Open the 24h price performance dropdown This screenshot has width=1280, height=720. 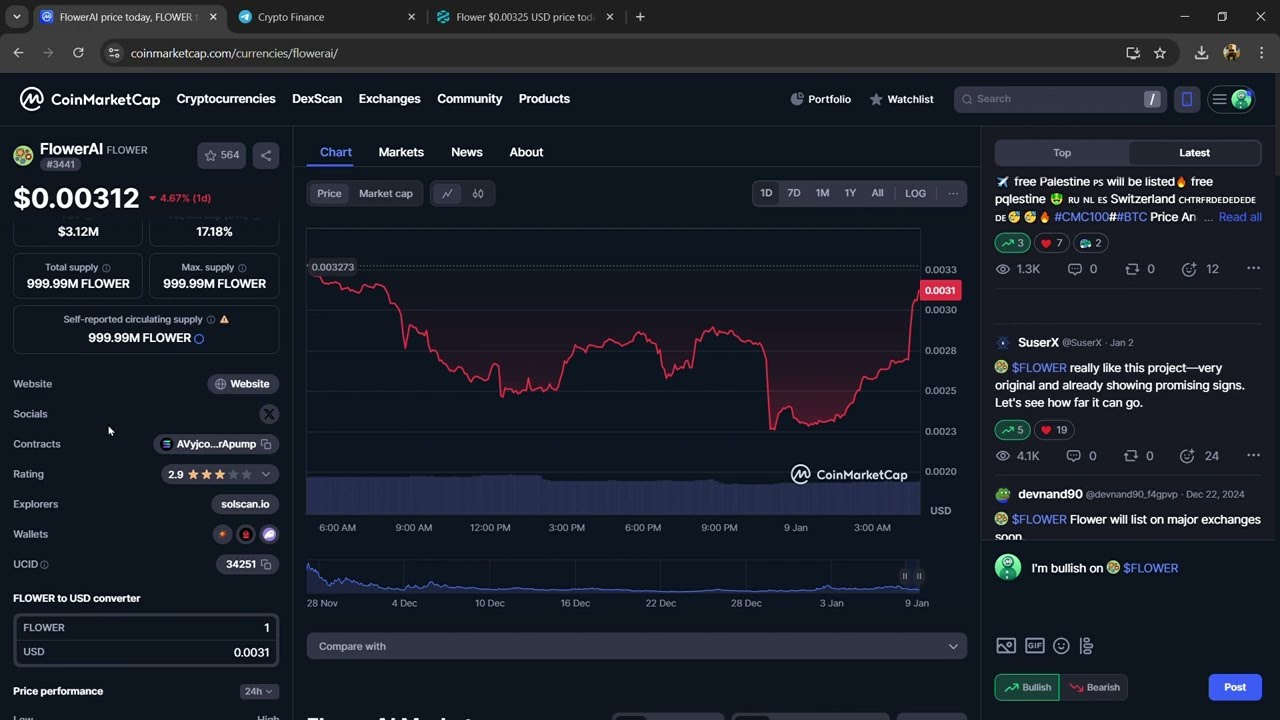tap(259, 691)
